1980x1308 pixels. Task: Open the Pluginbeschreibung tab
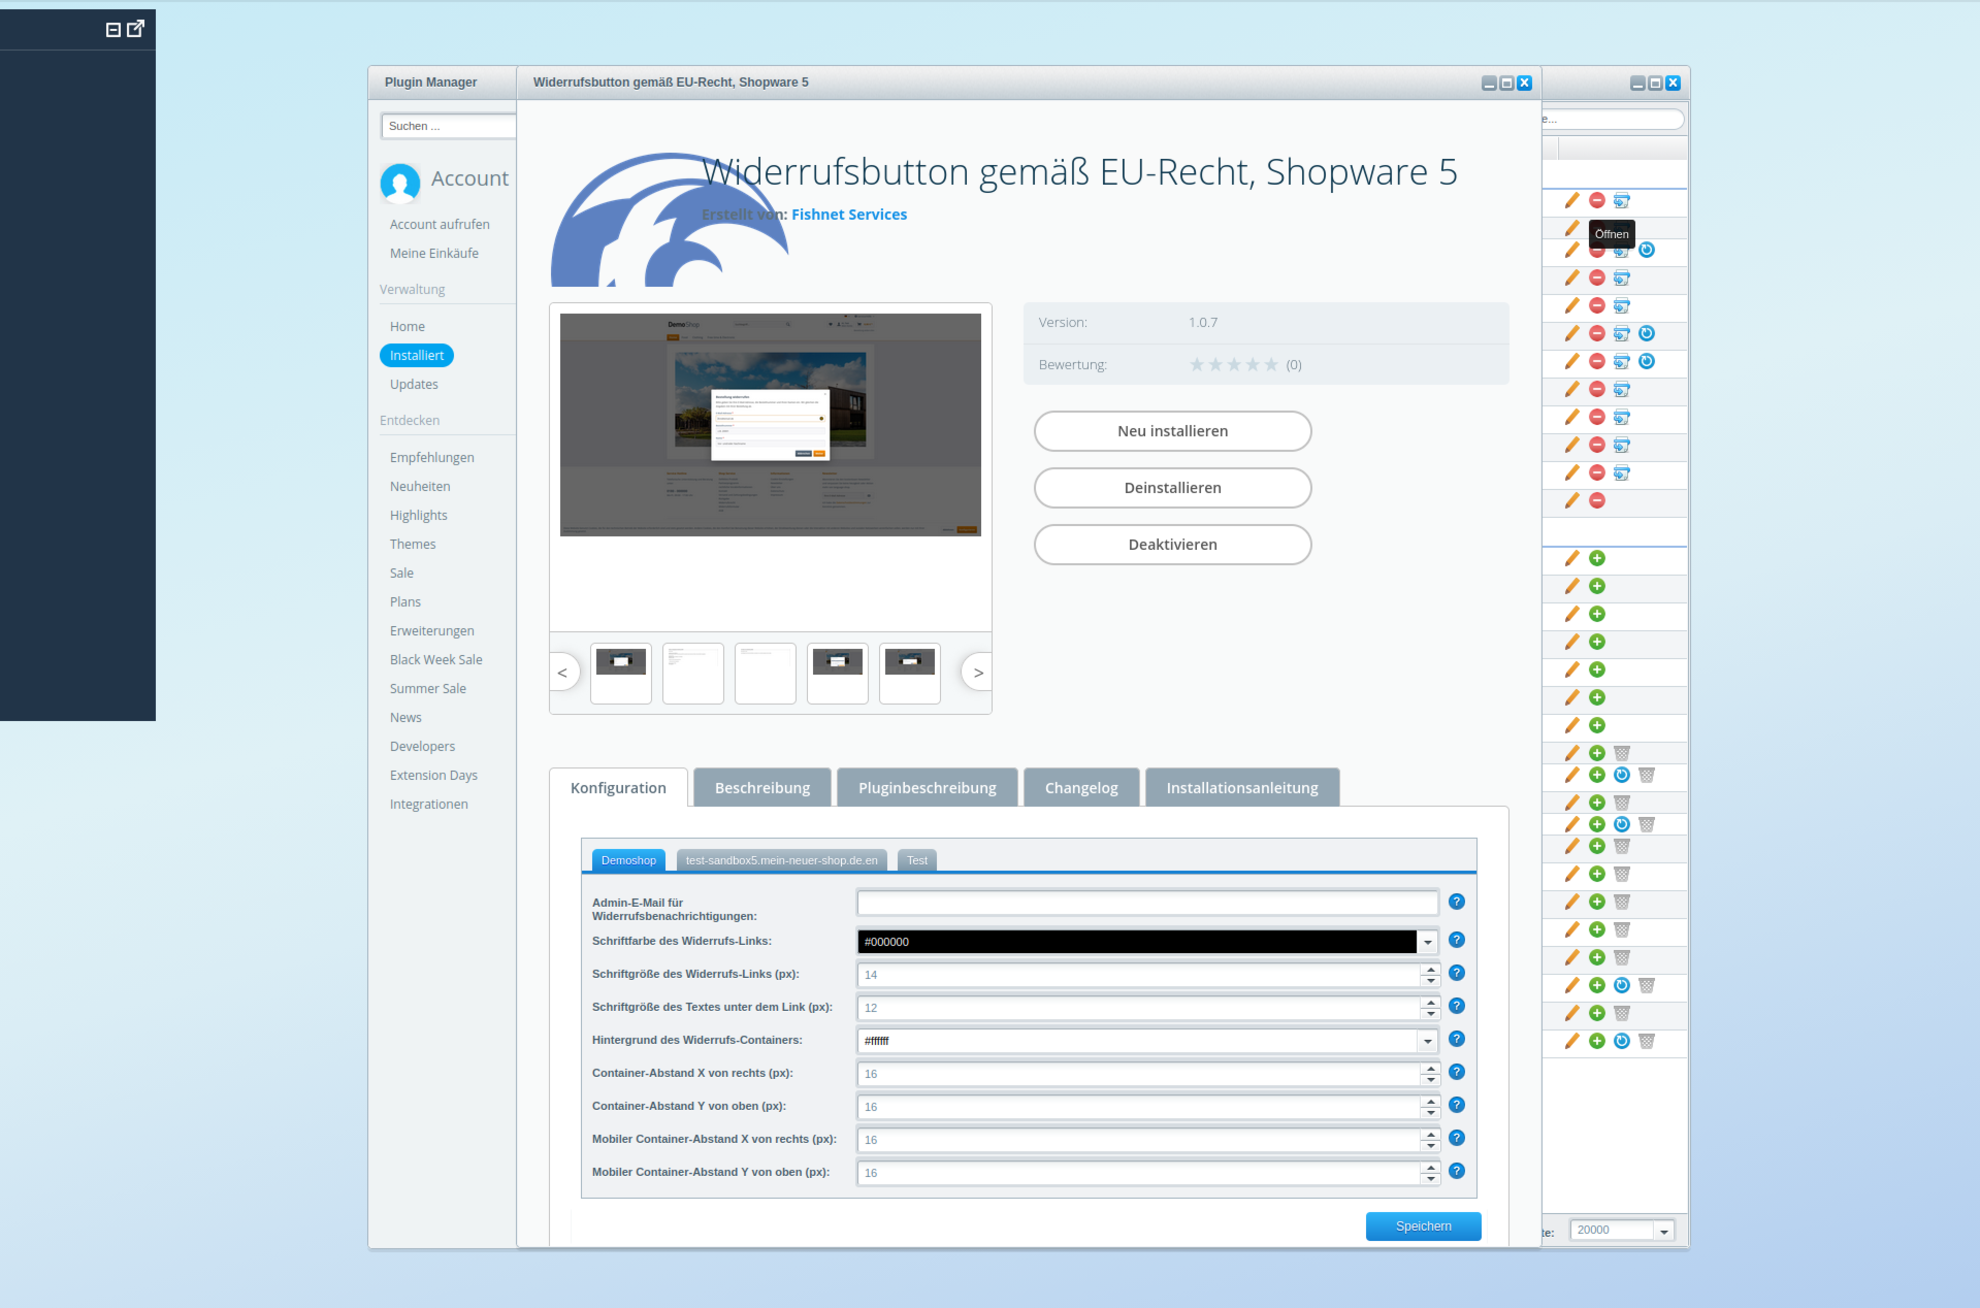[927, 788]
